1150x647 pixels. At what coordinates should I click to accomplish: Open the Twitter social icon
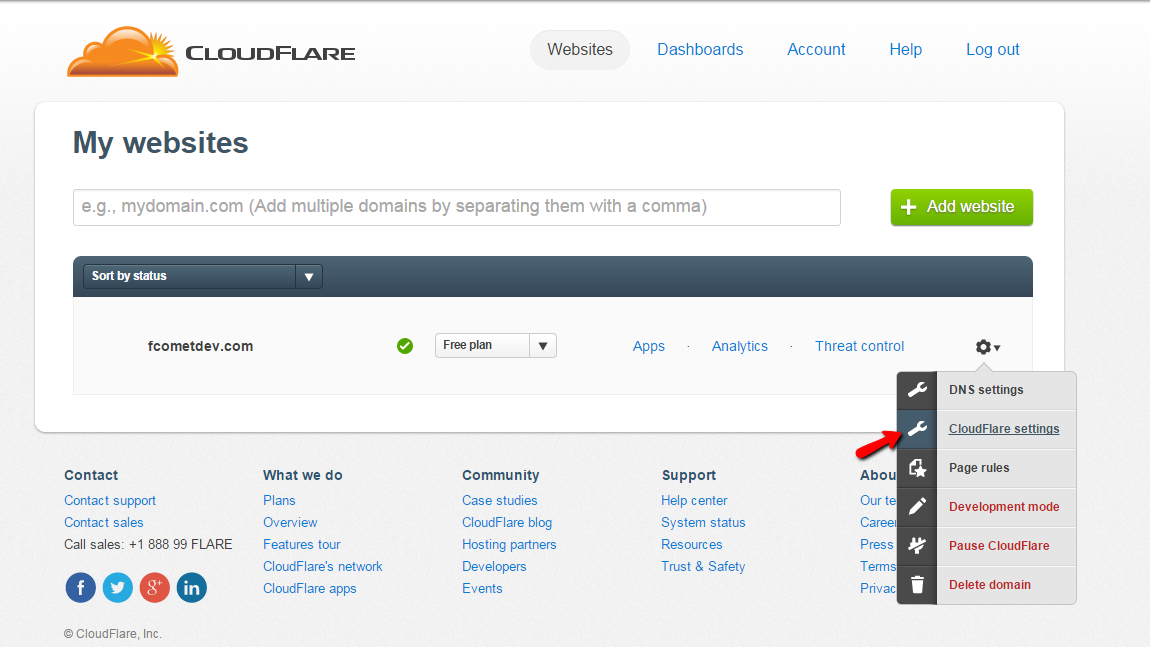point(117,588)
